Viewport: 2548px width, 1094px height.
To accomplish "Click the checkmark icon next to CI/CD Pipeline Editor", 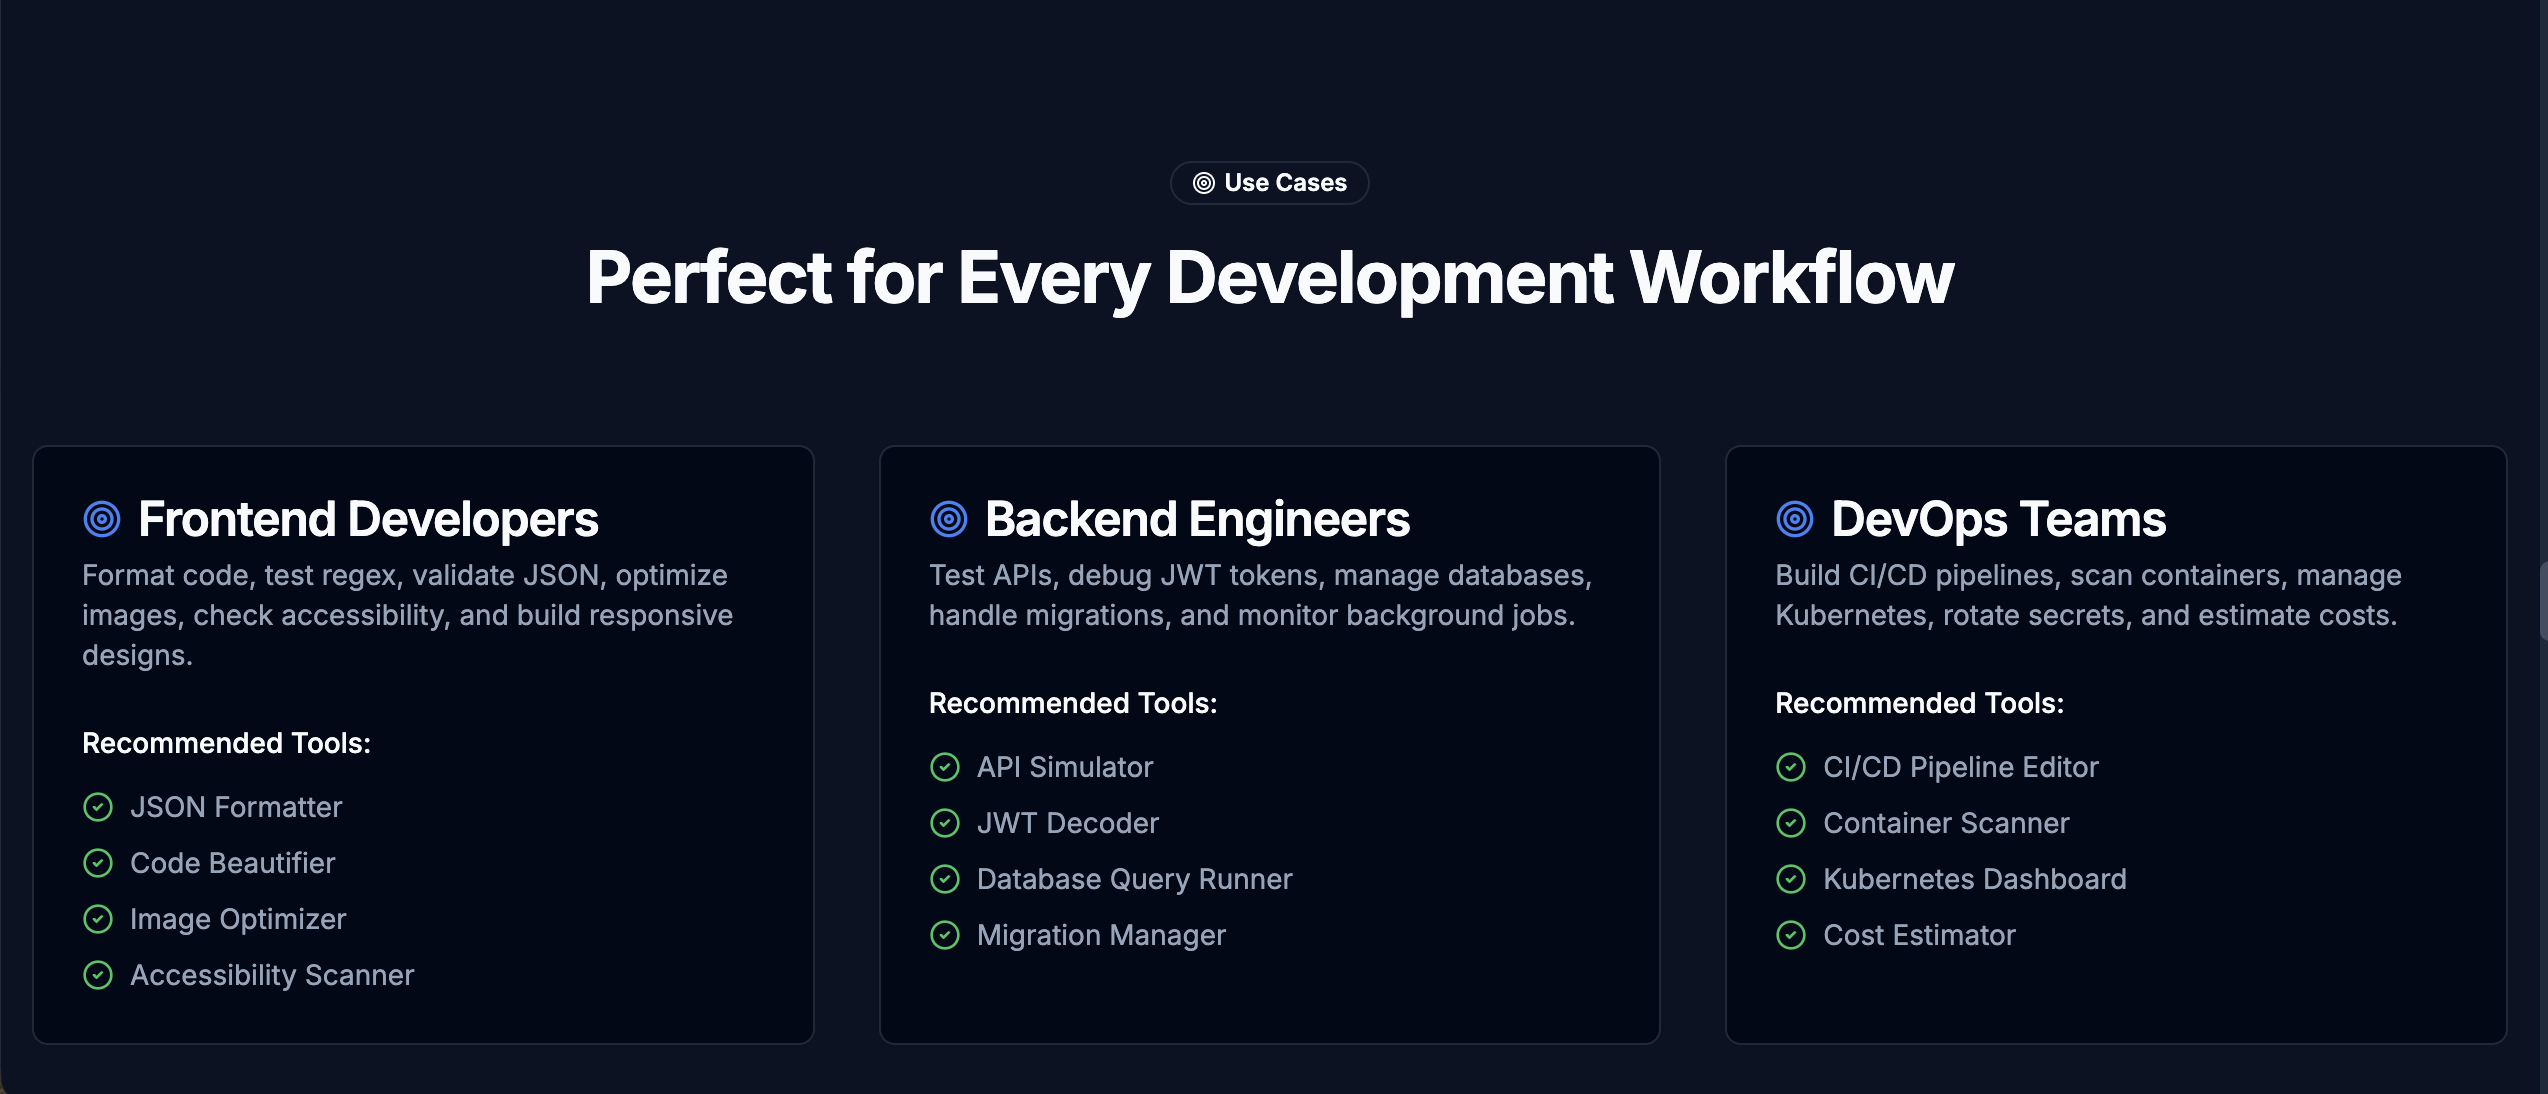I will pyautogui.click(x=1791, y=767).
